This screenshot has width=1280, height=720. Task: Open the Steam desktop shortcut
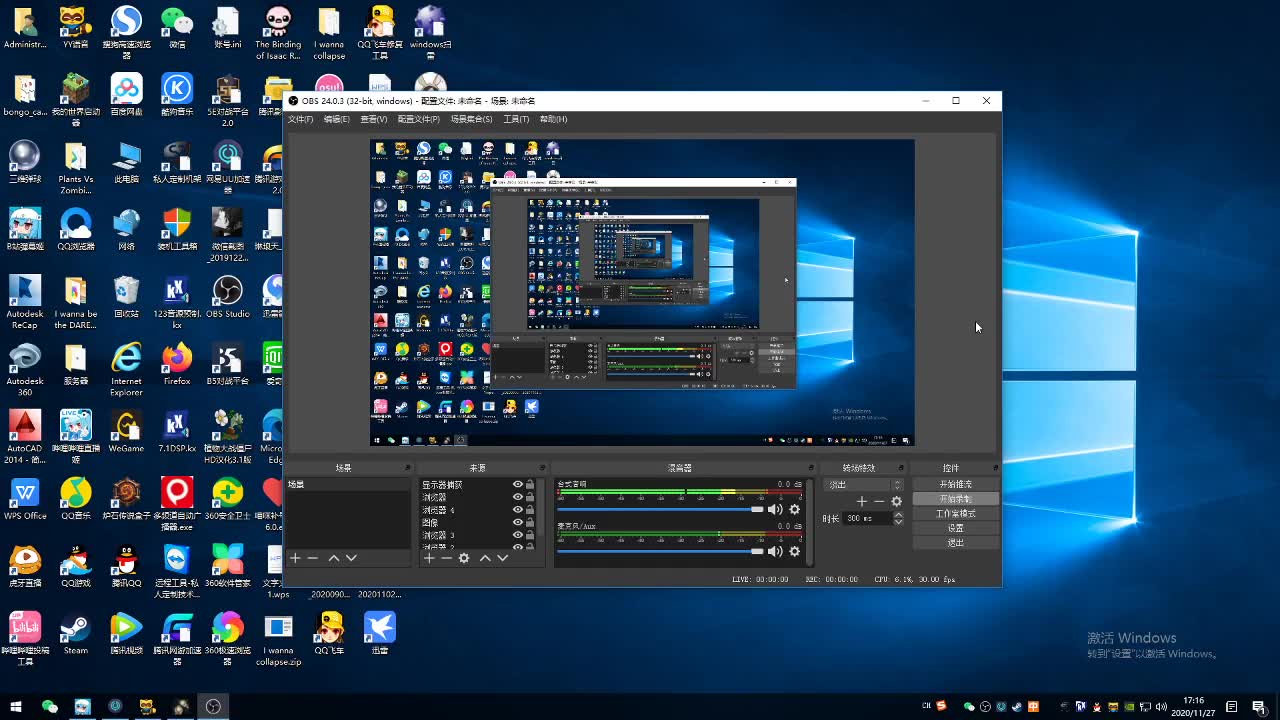click(76, 634)
